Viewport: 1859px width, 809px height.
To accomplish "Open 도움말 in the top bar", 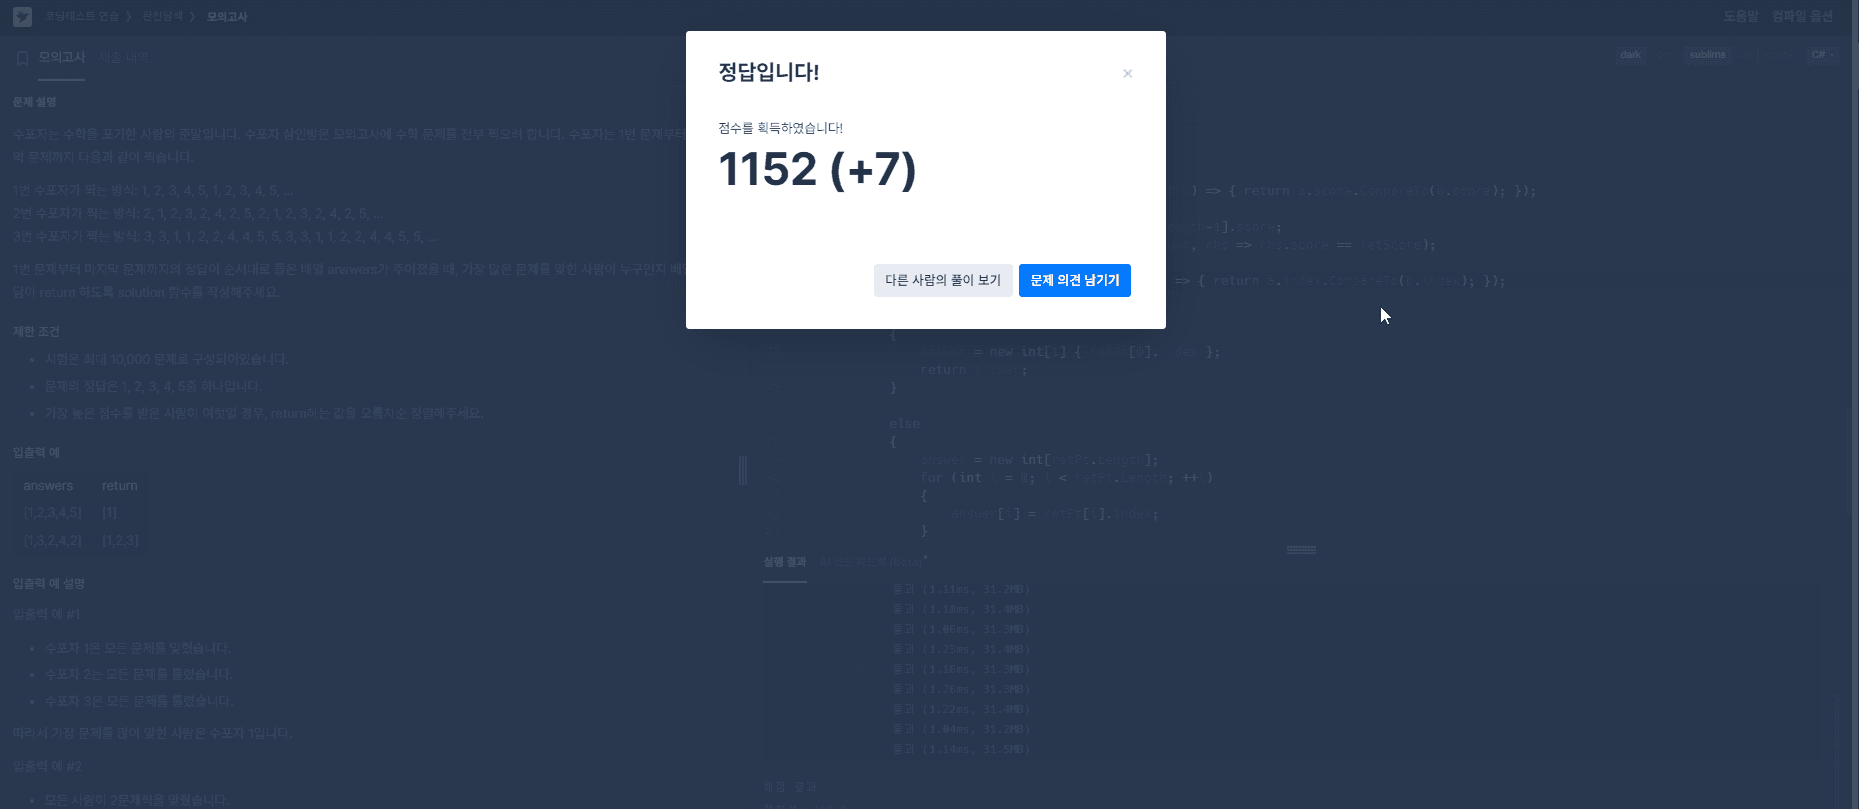I will click(x=1741, y=16).
